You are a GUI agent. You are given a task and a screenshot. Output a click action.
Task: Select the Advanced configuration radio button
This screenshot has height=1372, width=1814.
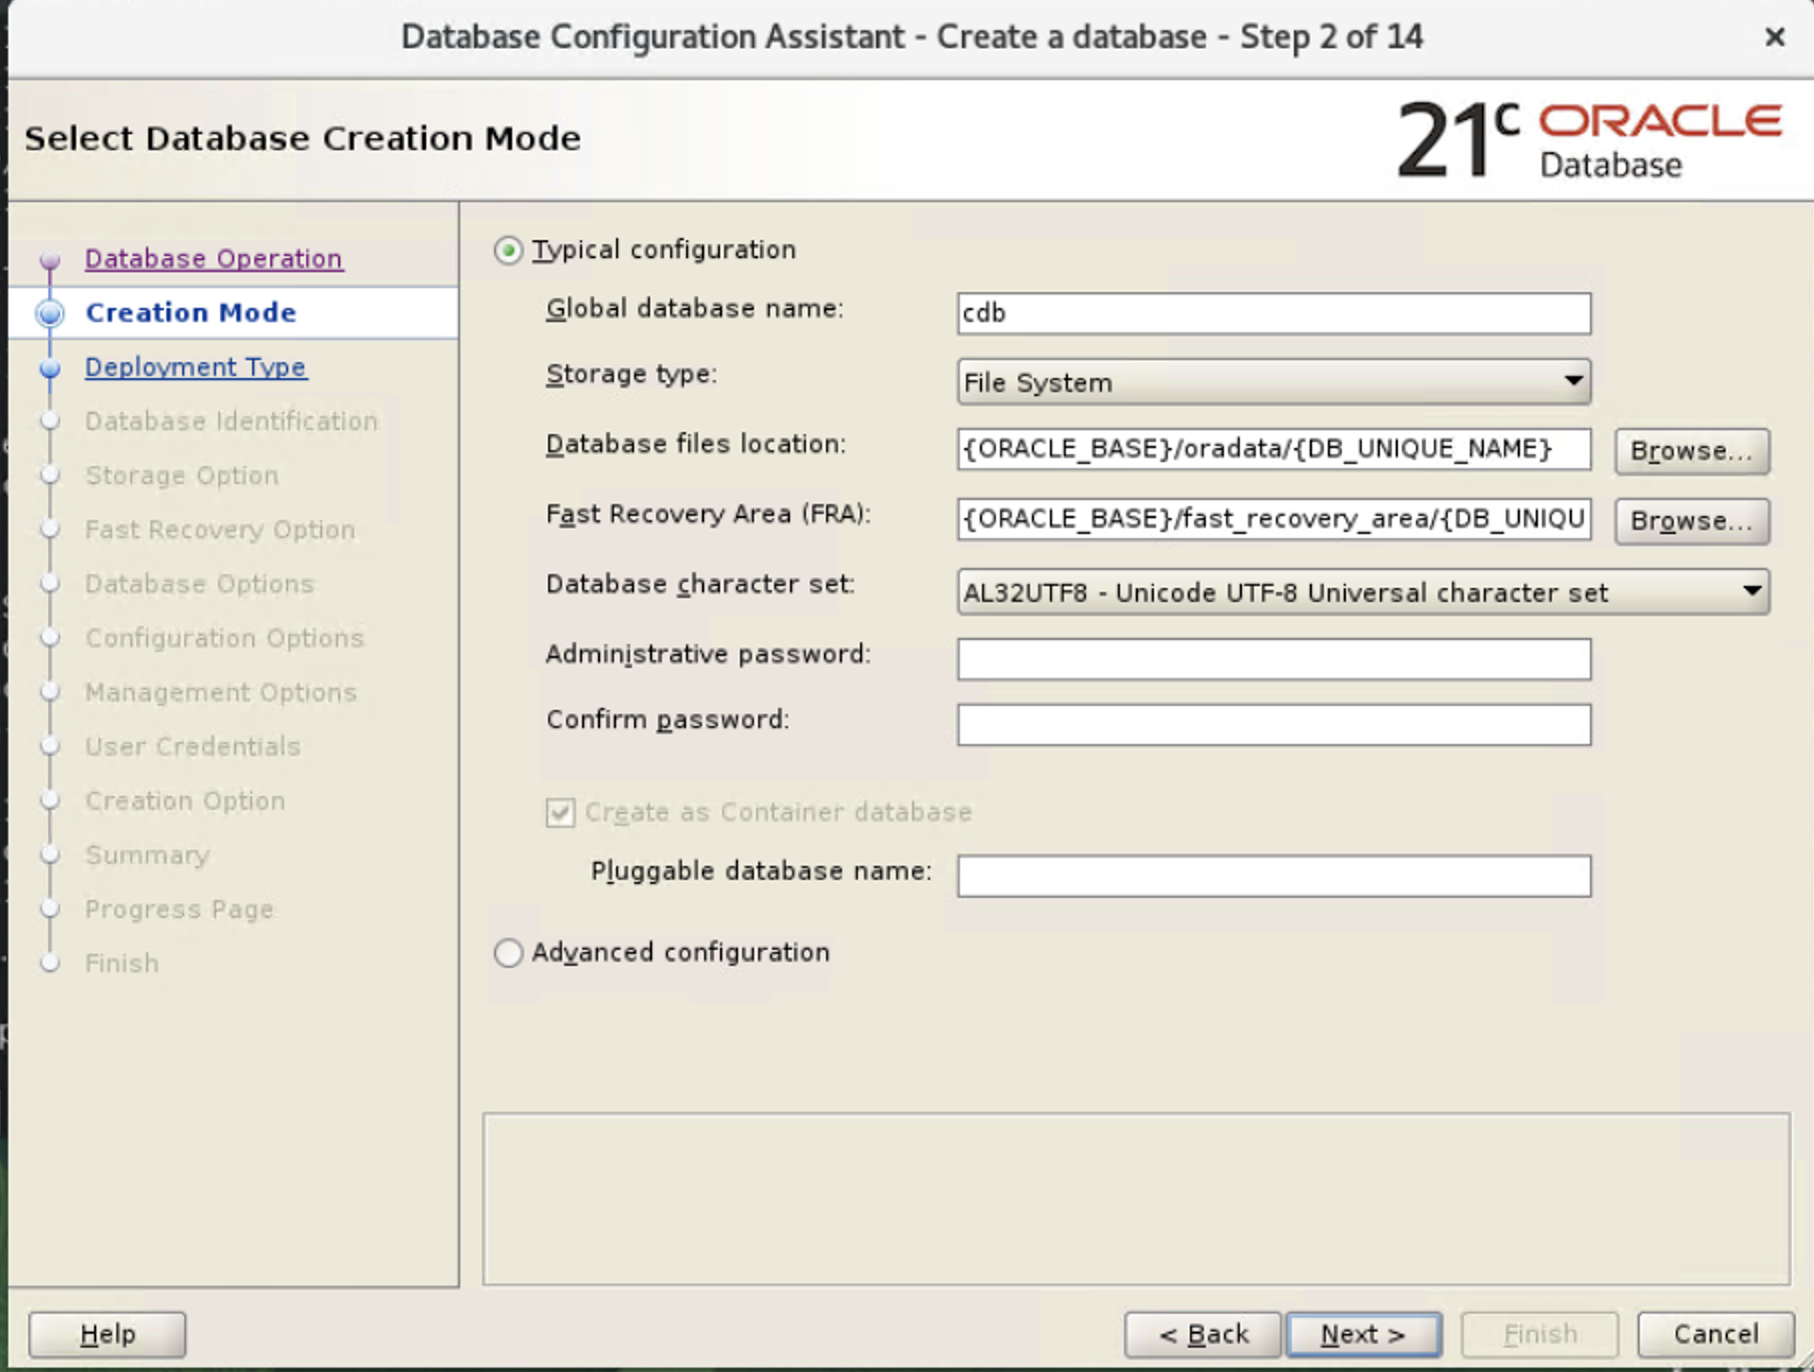pyautogui.click(x=508, y=953)
